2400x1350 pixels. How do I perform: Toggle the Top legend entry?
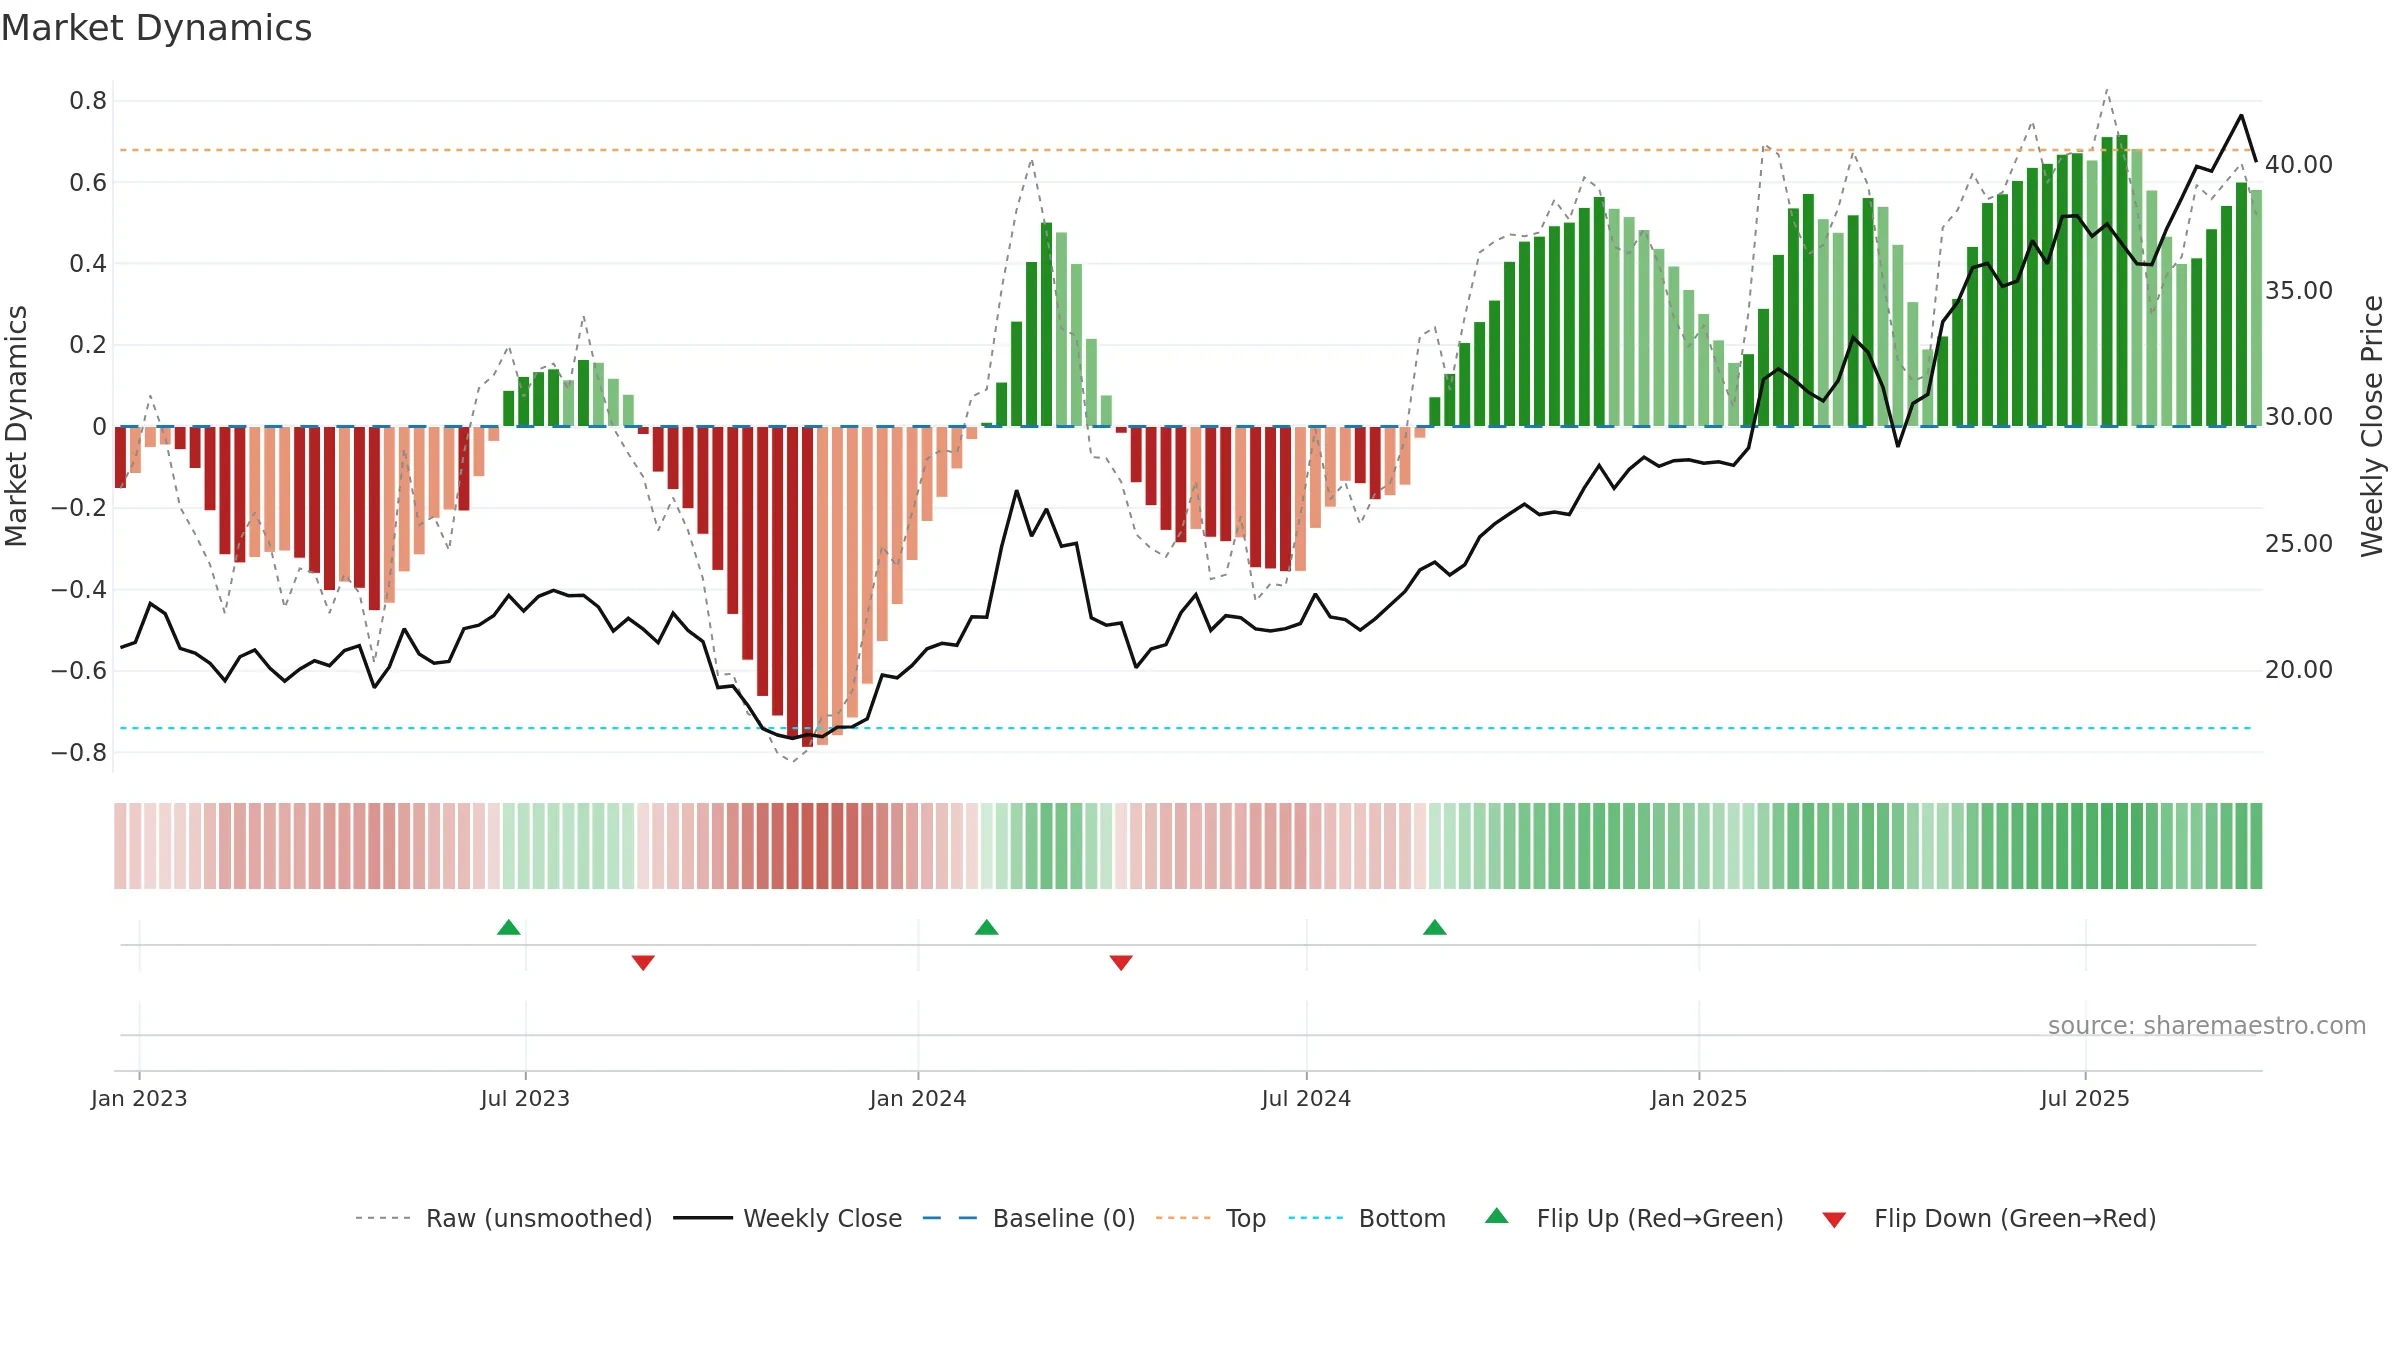(1210, 1218)
